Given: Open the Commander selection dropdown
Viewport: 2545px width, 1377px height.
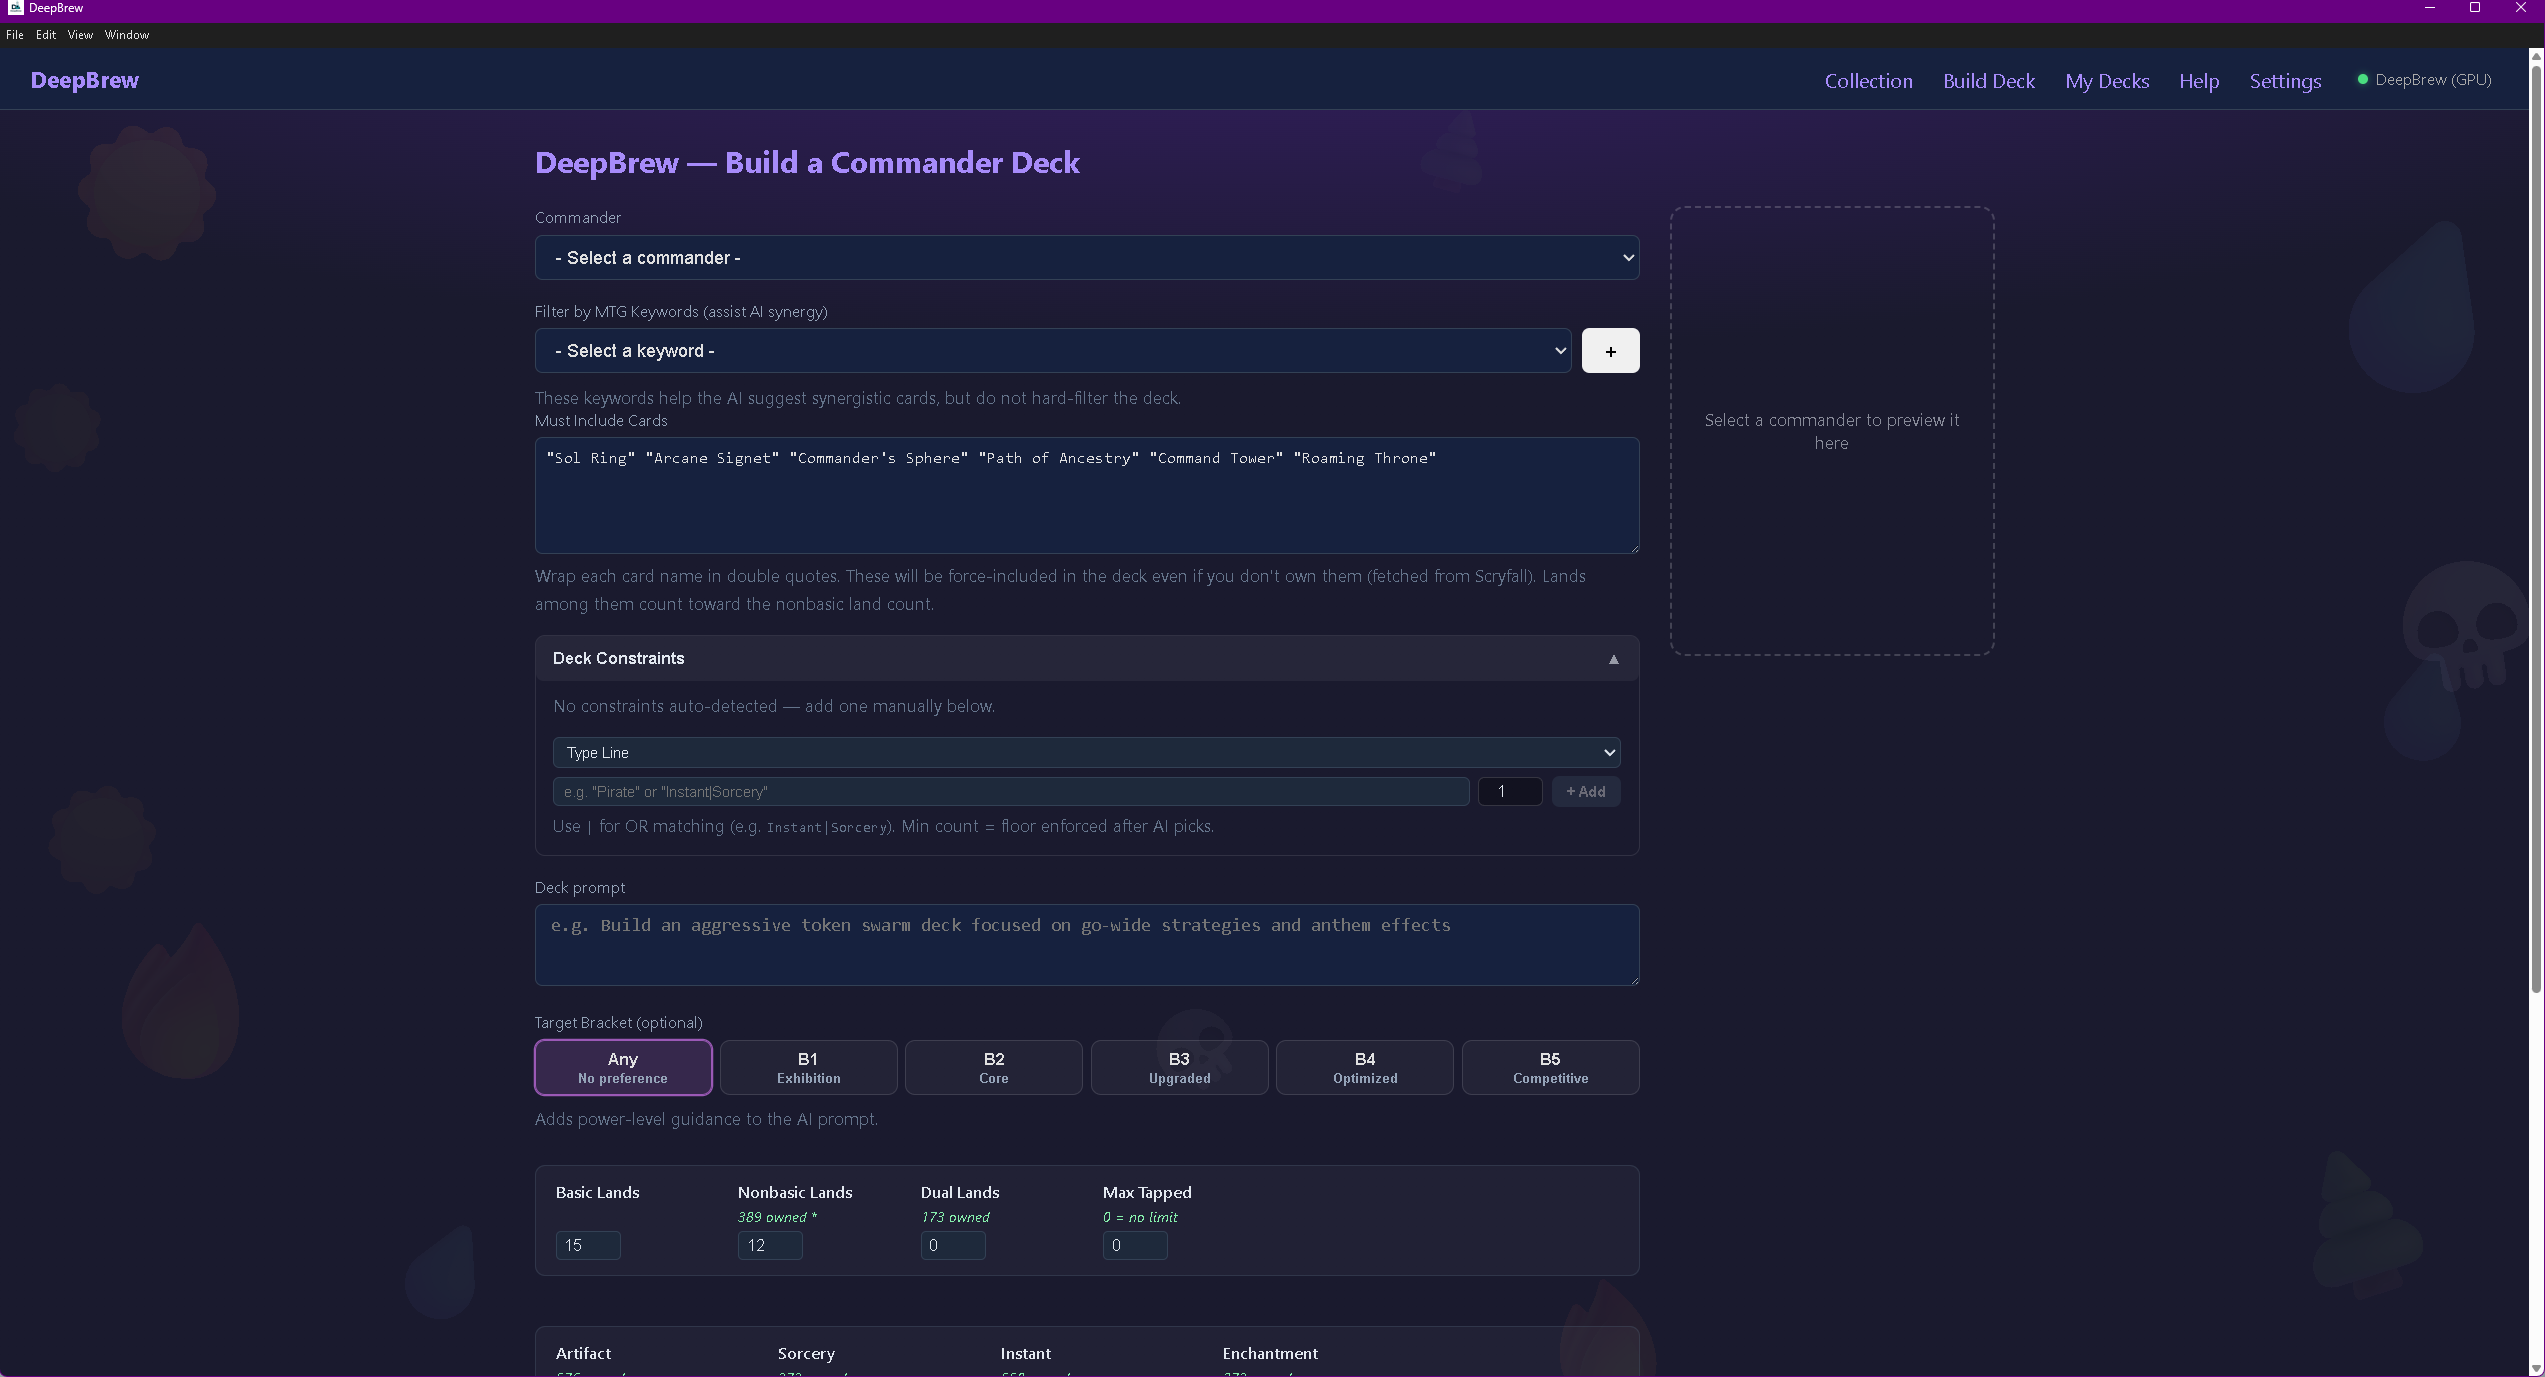Looking at the screenshot, I should pyautogui.click(x=1087, y=258).
